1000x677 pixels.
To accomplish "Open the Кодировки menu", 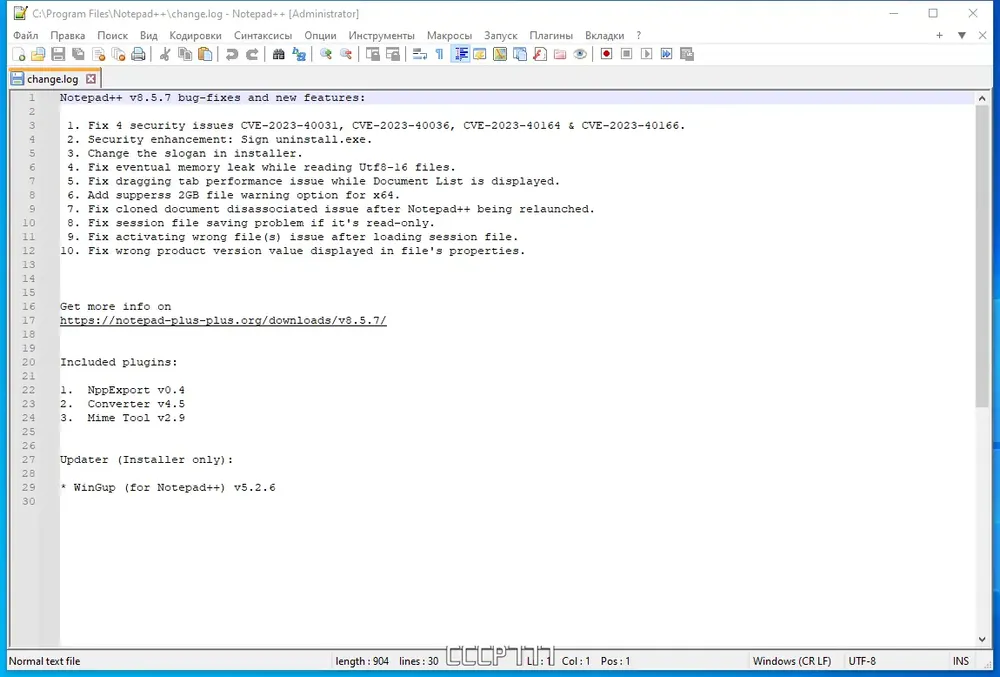I will tap(195, 36).
